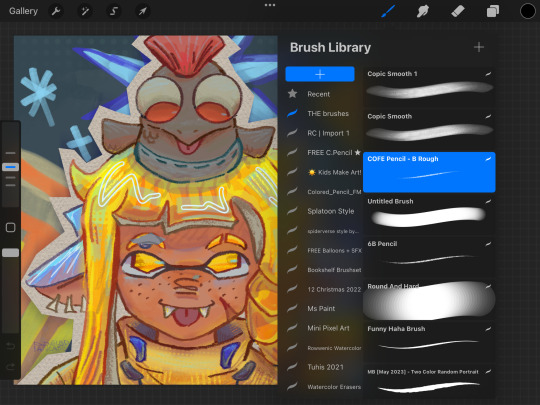
Task: Adjust the brush opacity slider handle
Action: (x=10, y=253)
